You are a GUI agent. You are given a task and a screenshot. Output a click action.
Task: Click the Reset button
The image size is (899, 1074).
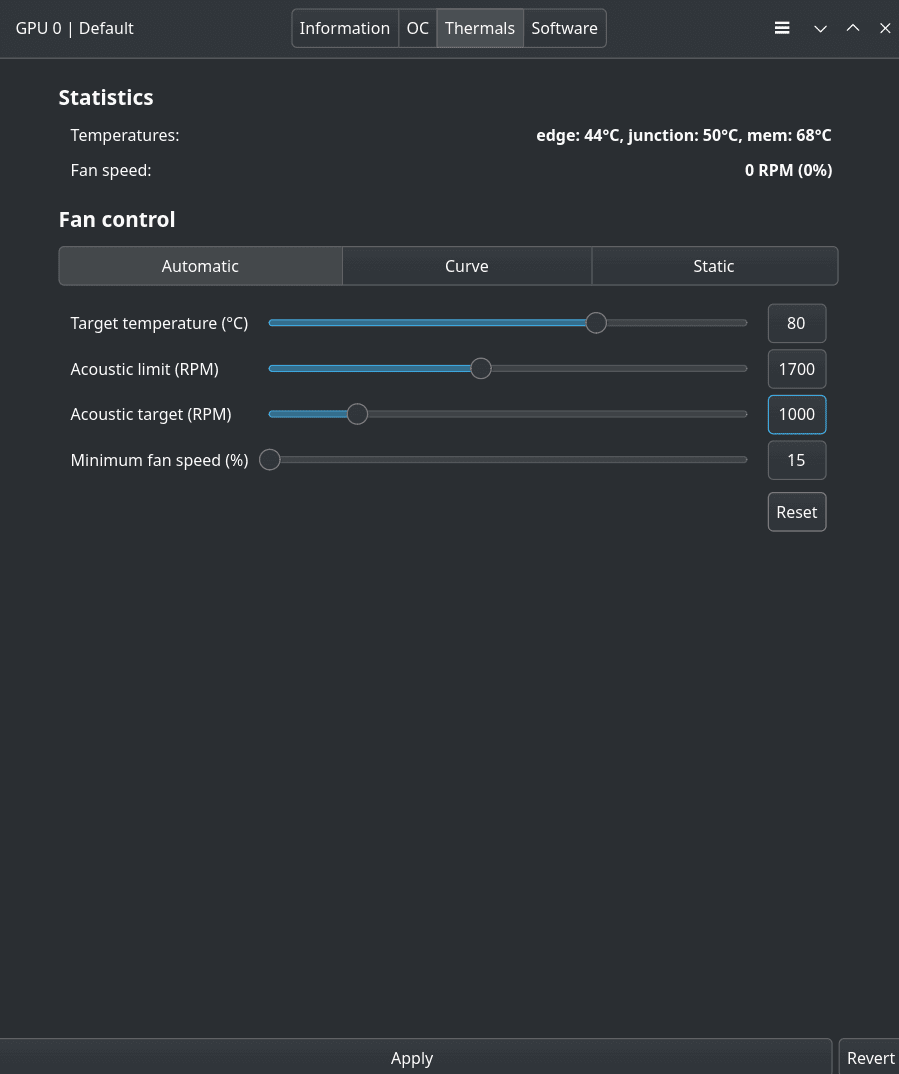pos(797,512)
